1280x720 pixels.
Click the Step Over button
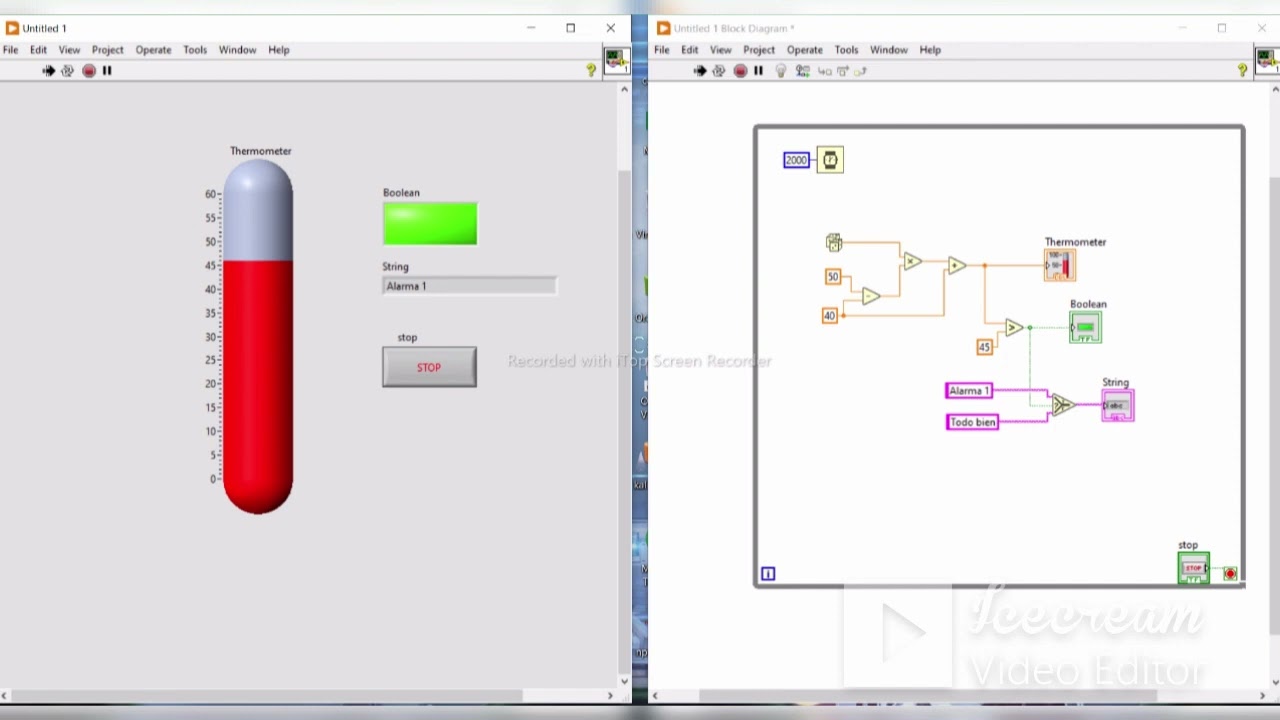pos(842,71)
